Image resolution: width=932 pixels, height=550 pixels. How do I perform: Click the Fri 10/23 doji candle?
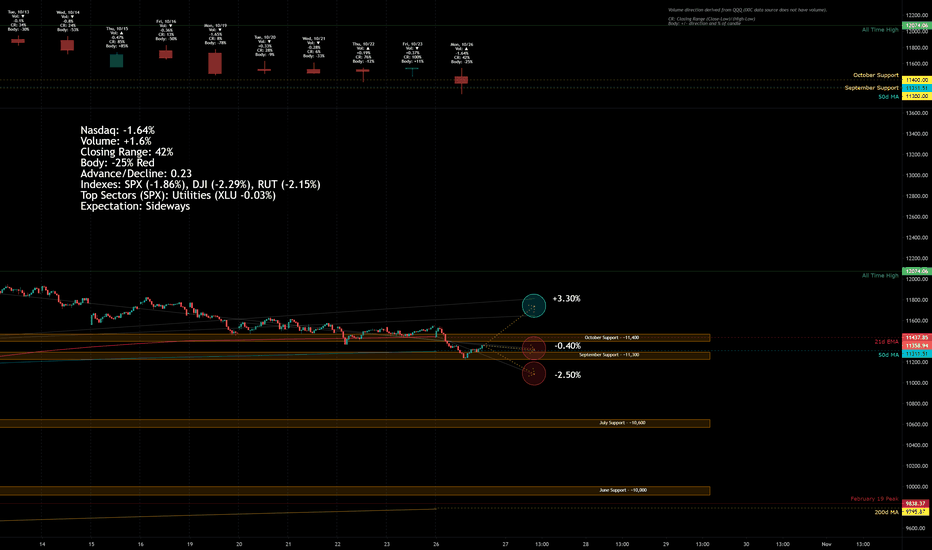[412, 70]
